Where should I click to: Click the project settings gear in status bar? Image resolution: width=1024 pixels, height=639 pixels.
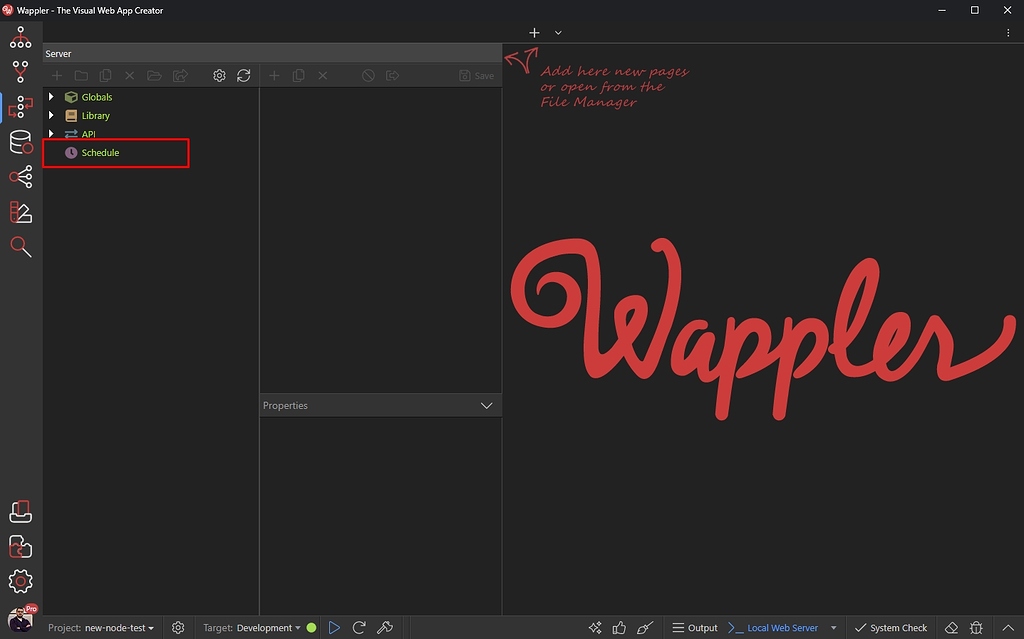pos(178,628)
